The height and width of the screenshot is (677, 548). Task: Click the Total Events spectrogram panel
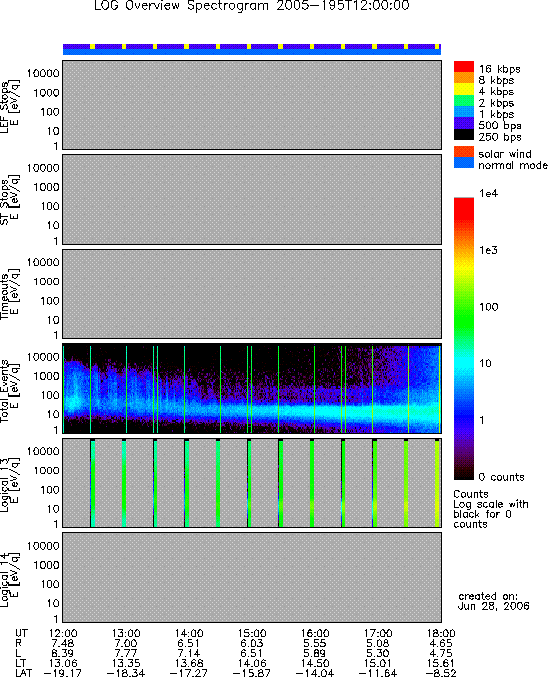point(252,389)
